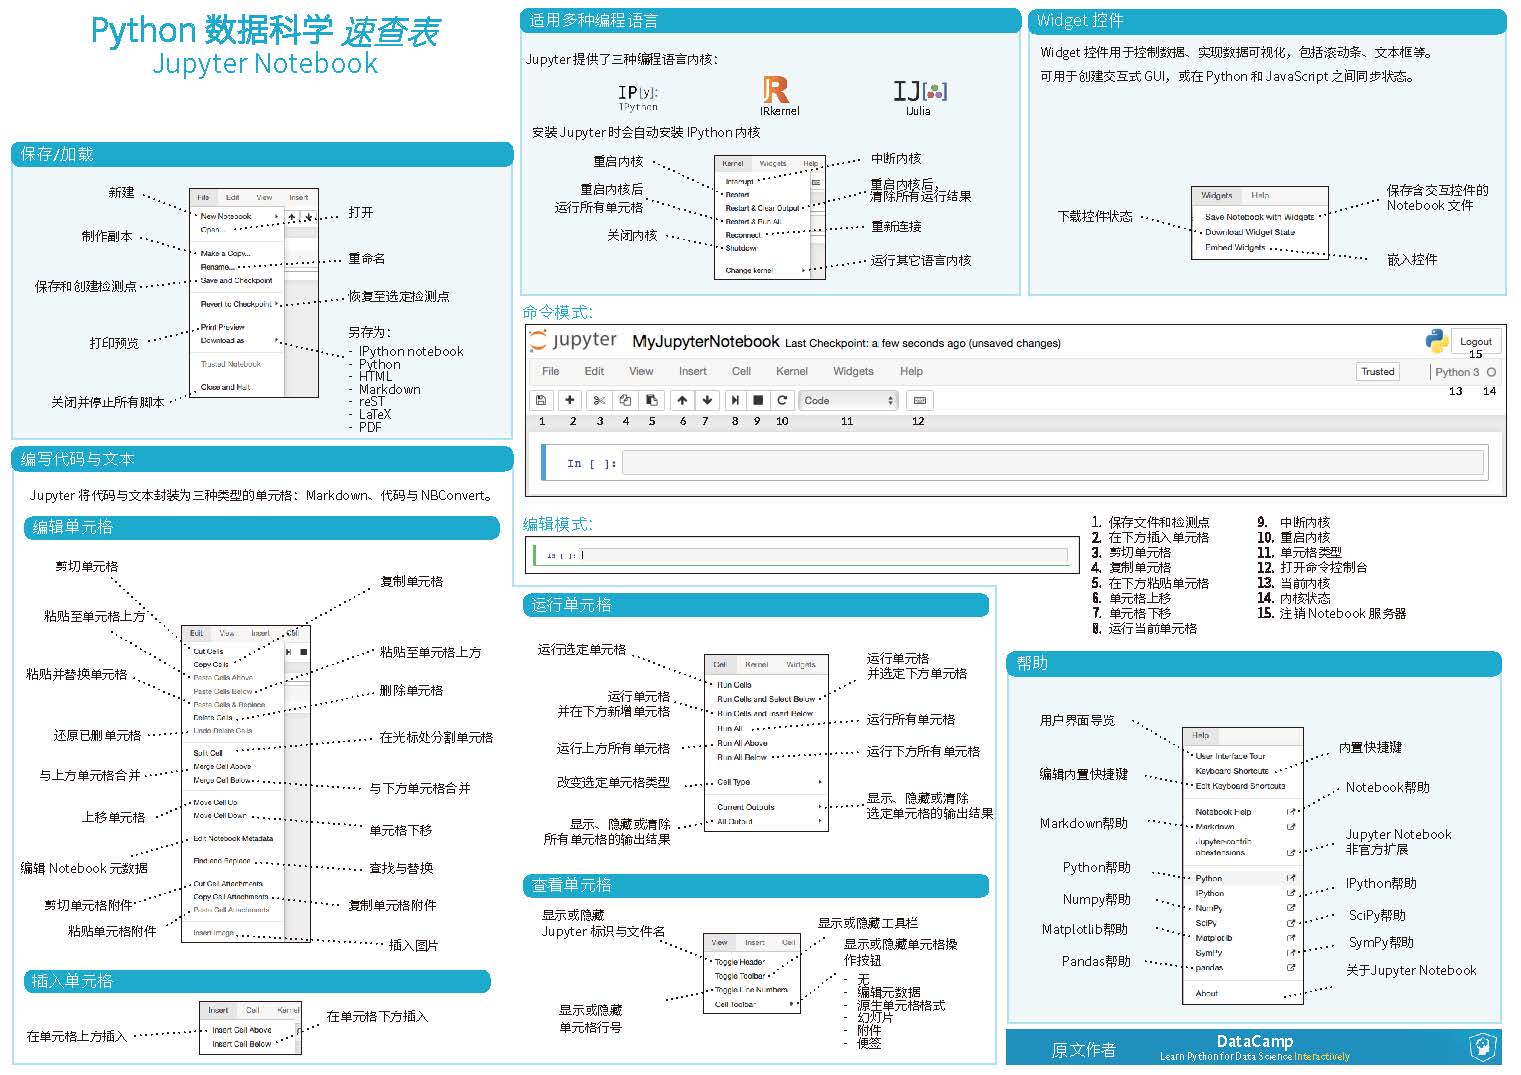Click the IRkernel R logo
Image resolution: width=1521 pixels, height=1075 pixels.
click(777, 91)
